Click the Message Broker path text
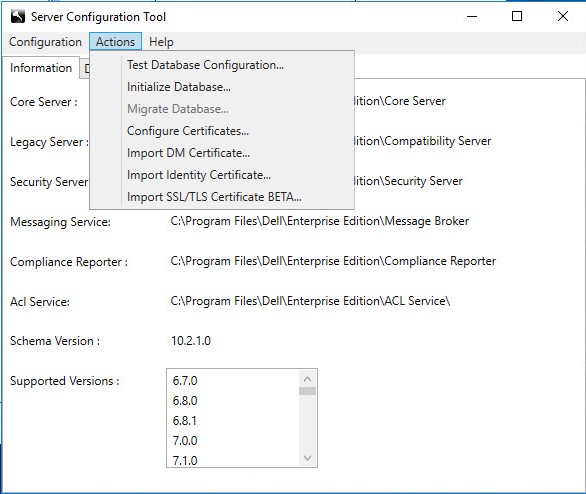Viewport: 586px width, 494px height. click(320, 221)
